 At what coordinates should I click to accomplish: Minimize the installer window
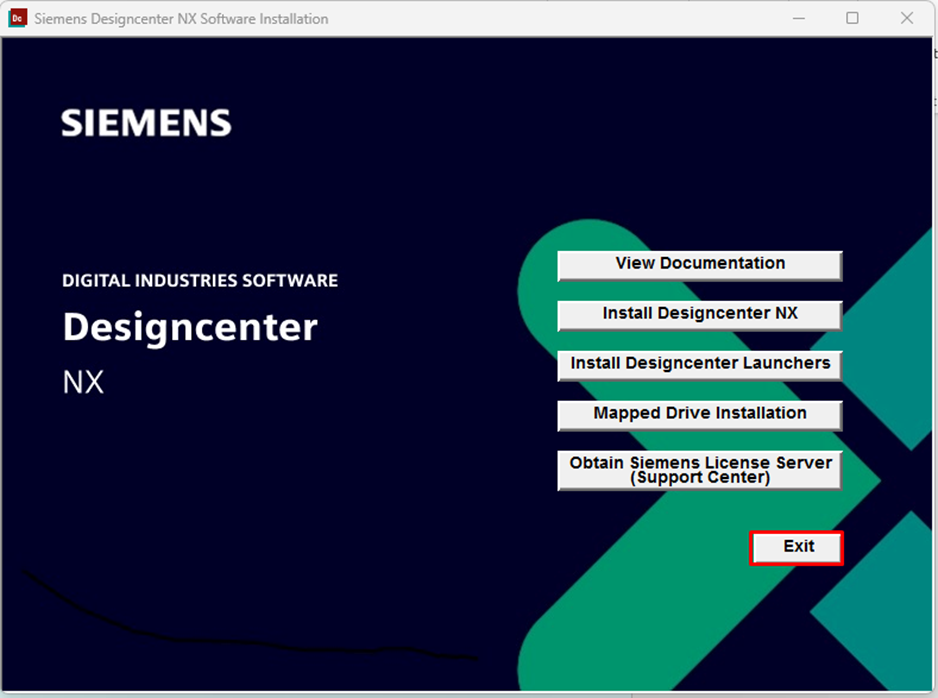click(799, 18)
